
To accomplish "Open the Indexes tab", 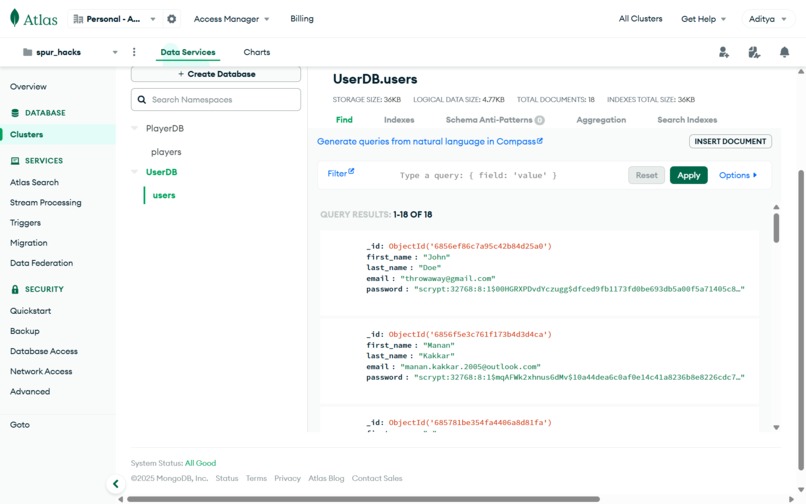I will click(x=399, y=120).
